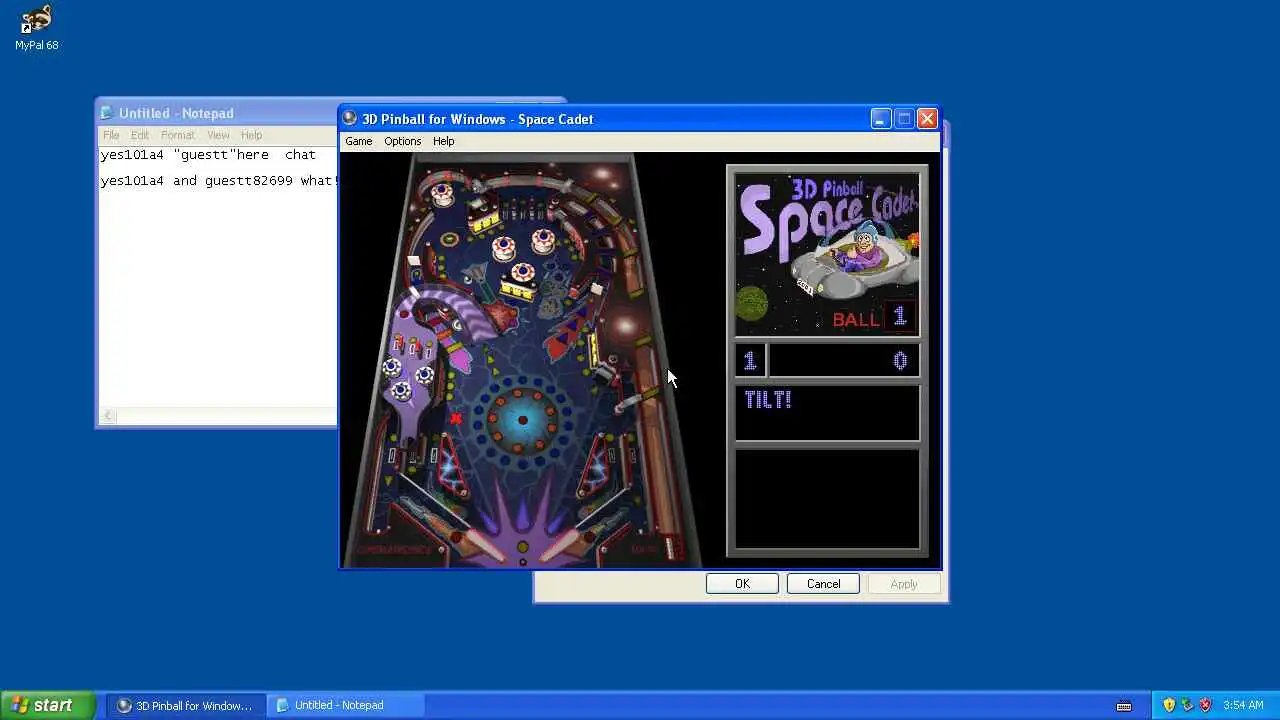Click the 3D Pinball Space Cadet logo image
This screenshot has height=720, width=1280.
point(827,255)
